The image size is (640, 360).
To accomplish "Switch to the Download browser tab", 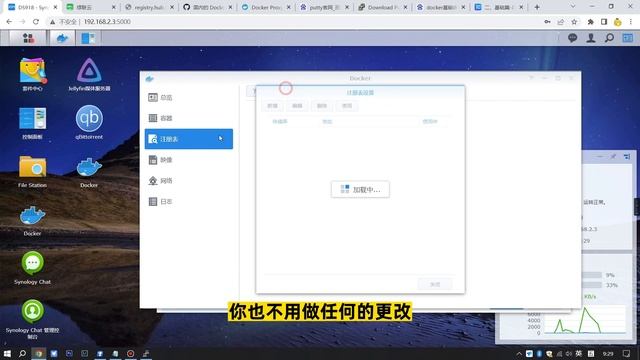I will coord(382,7).
